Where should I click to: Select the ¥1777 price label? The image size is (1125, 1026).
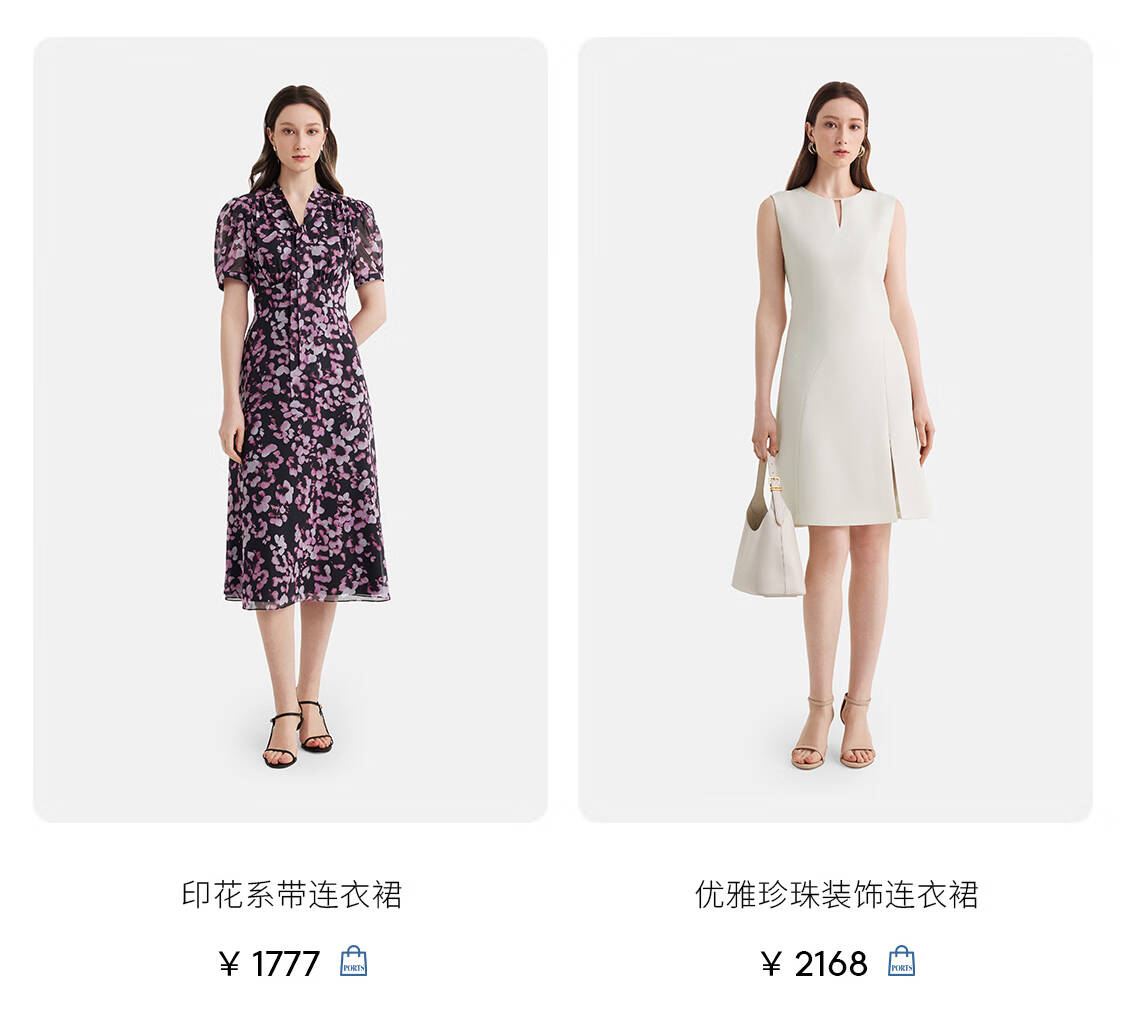(269, 964)
